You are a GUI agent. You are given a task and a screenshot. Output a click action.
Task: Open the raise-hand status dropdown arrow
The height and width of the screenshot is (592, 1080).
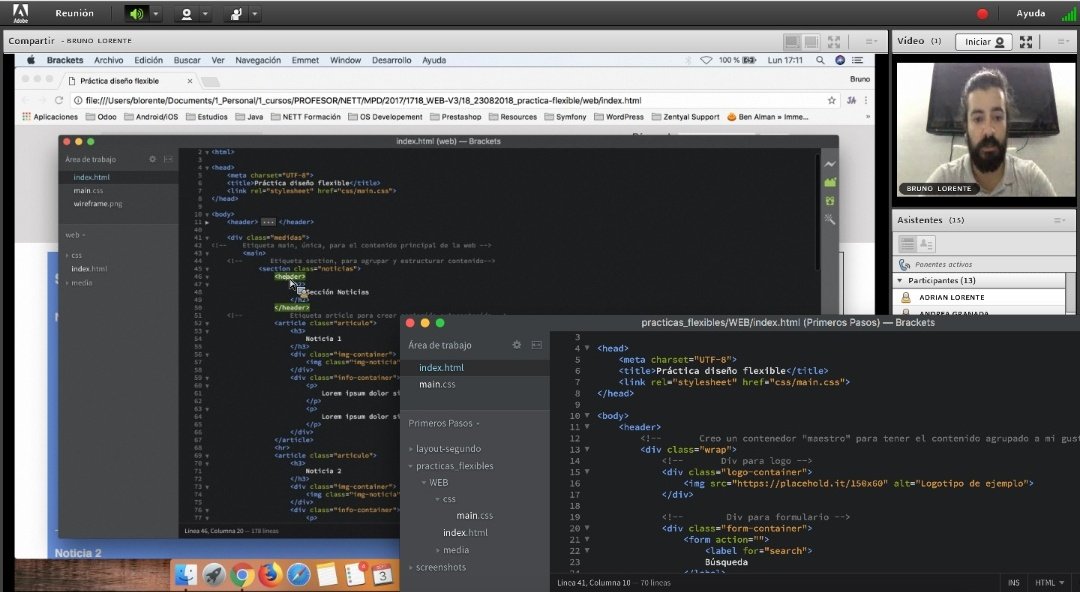tap(255, 14)
